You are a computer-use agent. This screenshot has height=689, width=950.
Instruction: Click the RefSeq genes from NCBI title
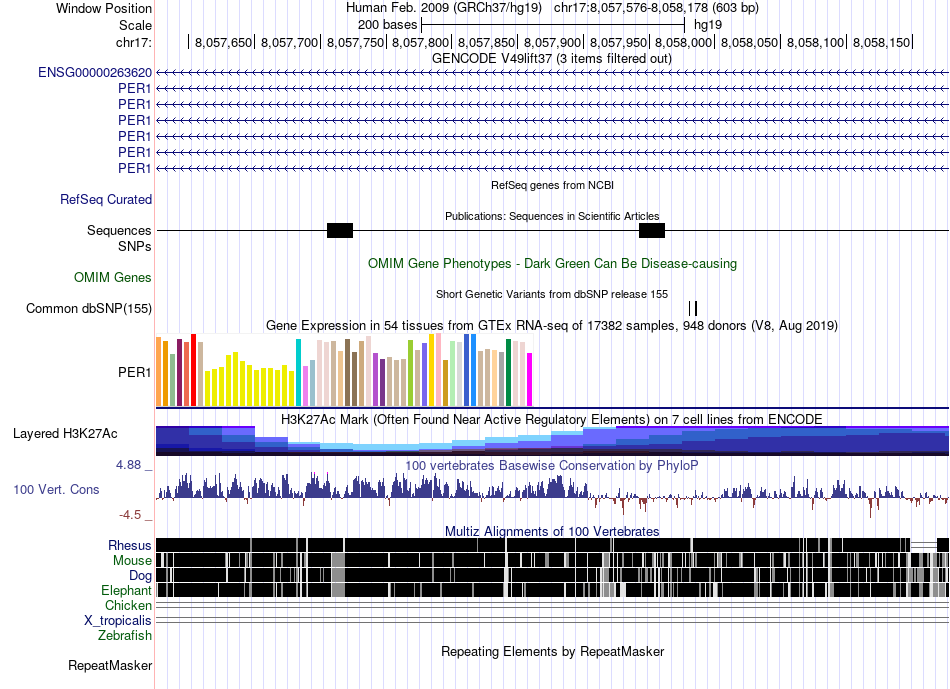[x=553, y=185]
